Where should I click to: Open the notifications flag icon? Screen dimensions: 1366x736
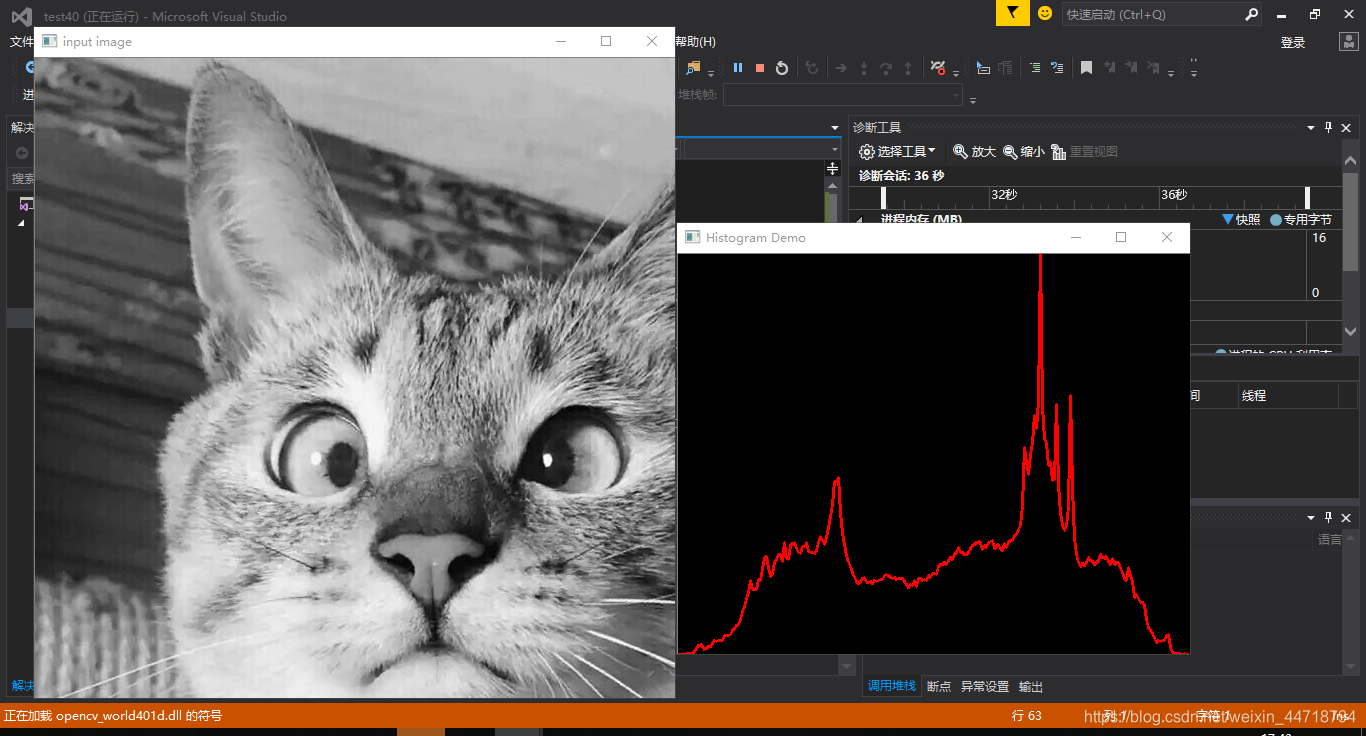coord(1012,13)
